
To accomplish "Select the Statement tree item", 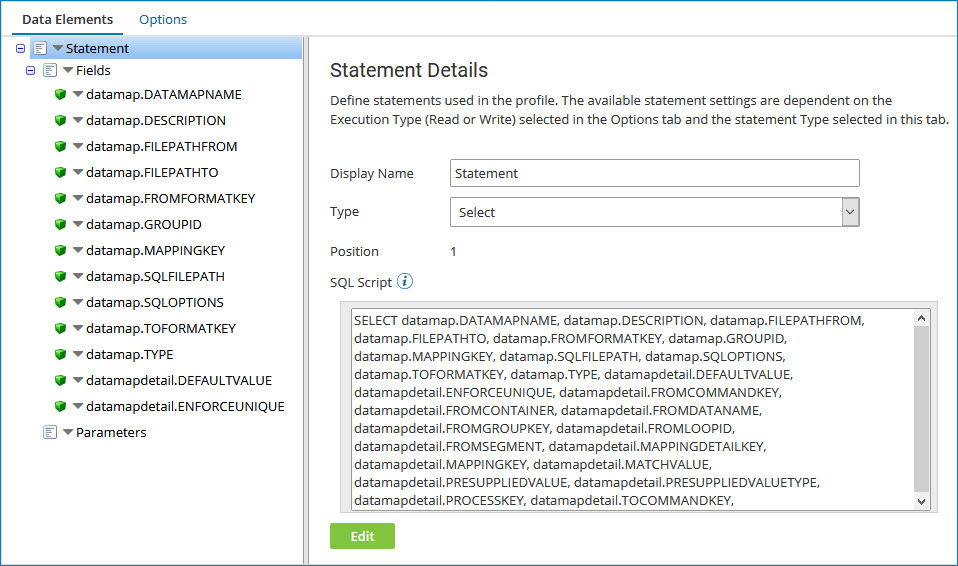I will pyautogui.click(x=97, y=48).
